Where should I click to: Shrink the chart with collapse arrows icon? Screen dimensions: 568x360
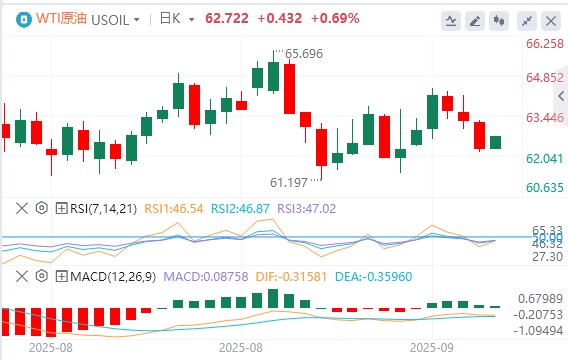(527, 21)
